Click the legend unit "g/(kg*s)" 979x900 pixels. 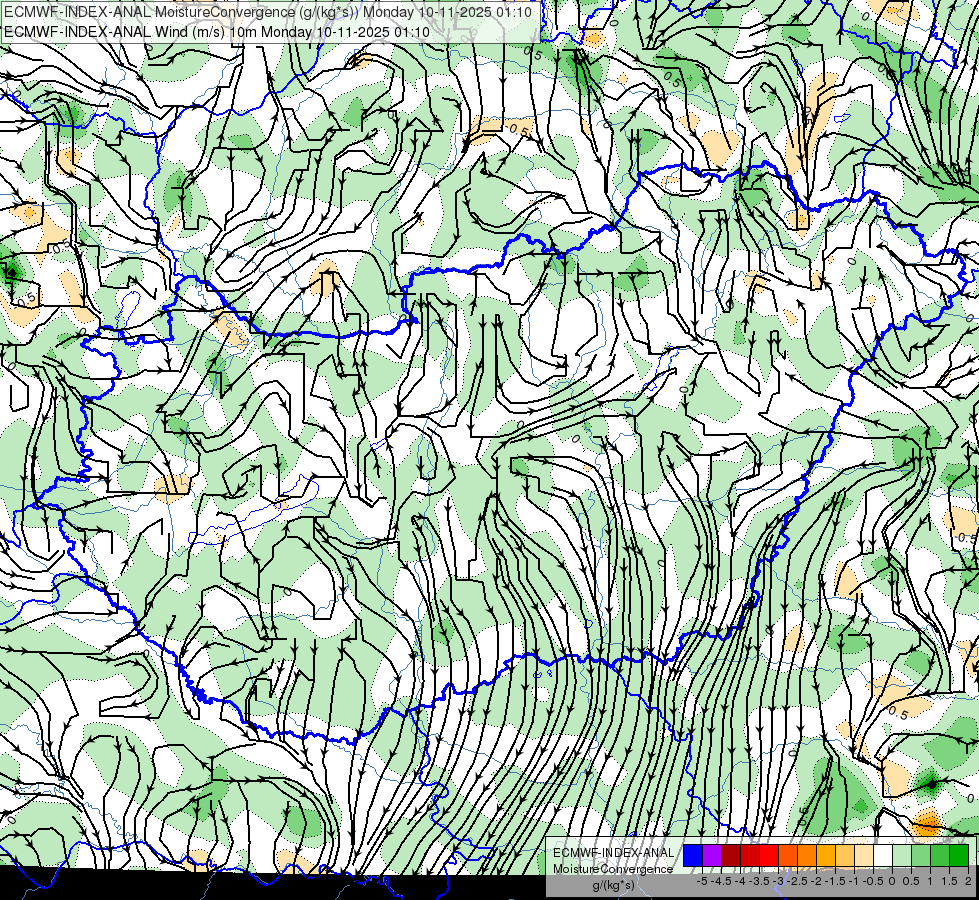coord(613,885)
